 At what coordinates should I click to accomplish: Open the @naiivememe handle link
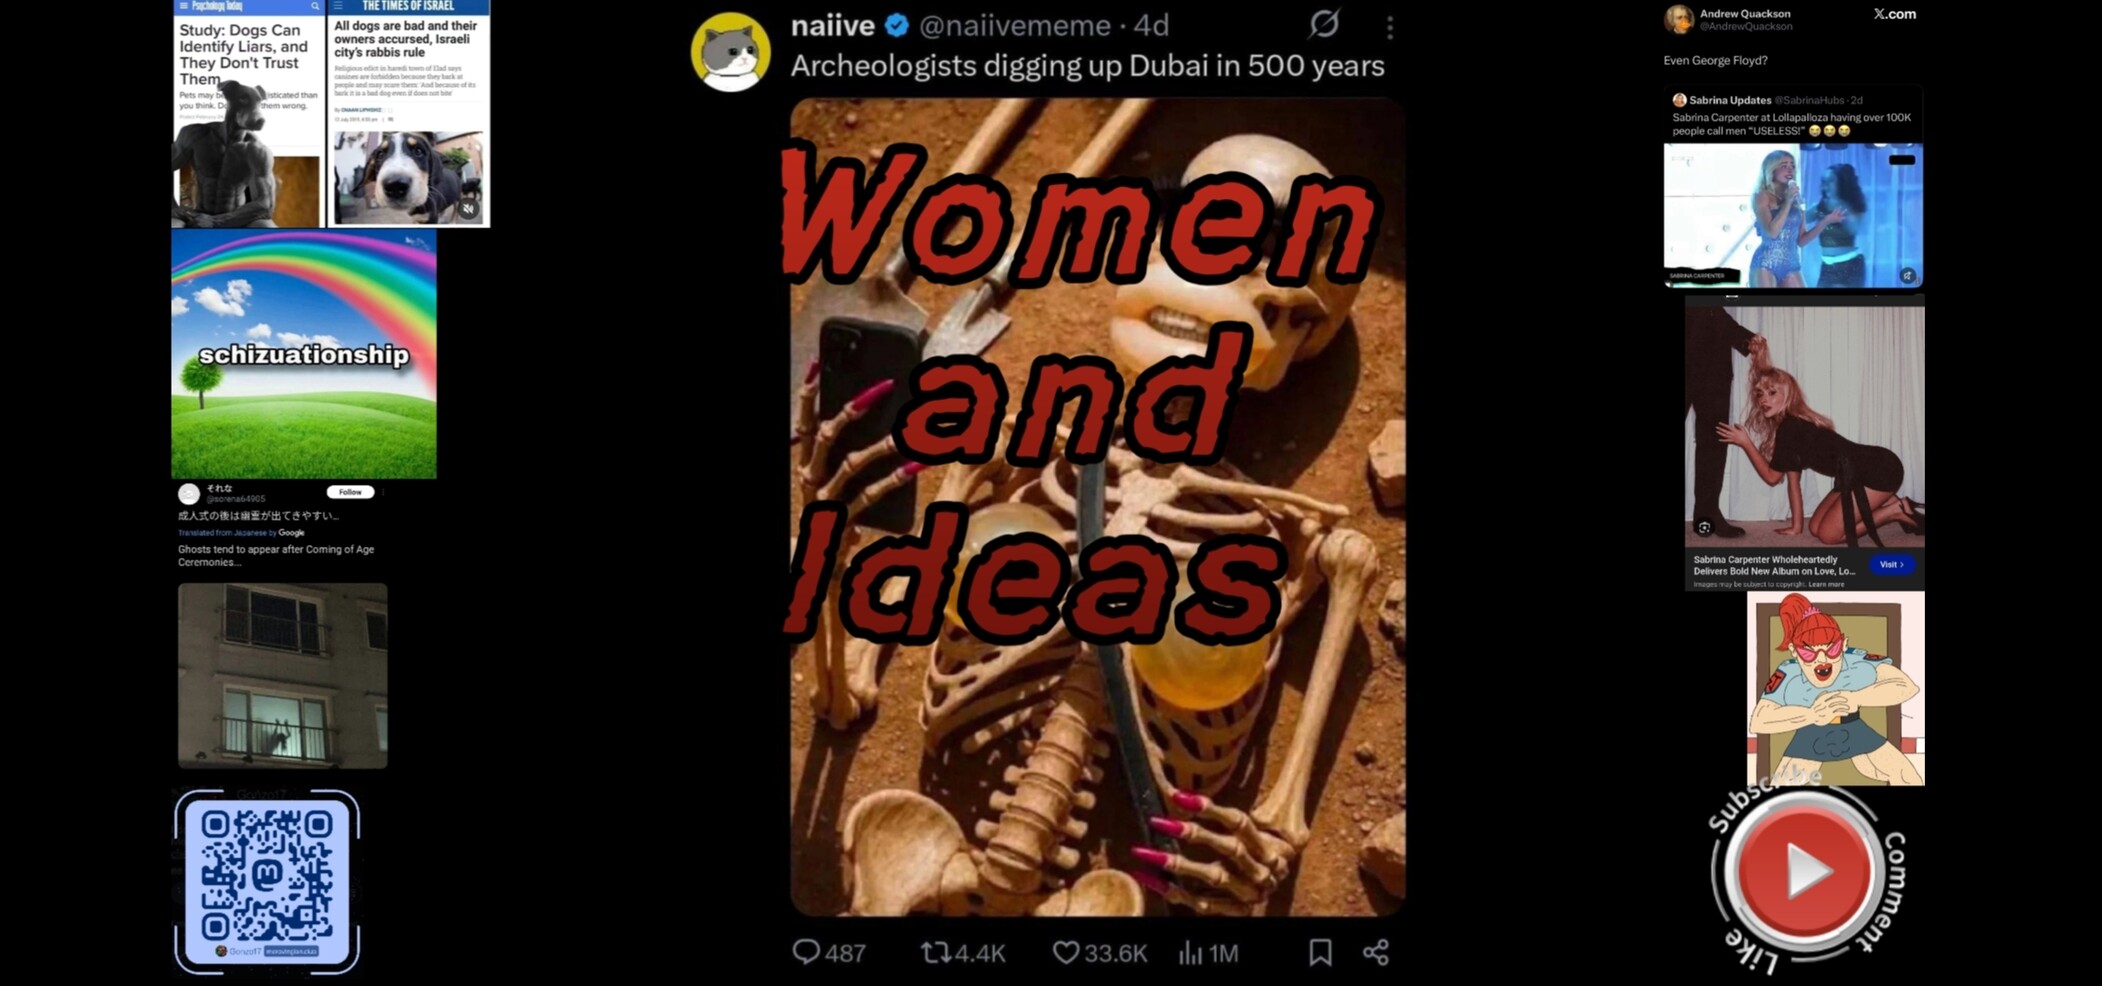(x=1014, y=25)
